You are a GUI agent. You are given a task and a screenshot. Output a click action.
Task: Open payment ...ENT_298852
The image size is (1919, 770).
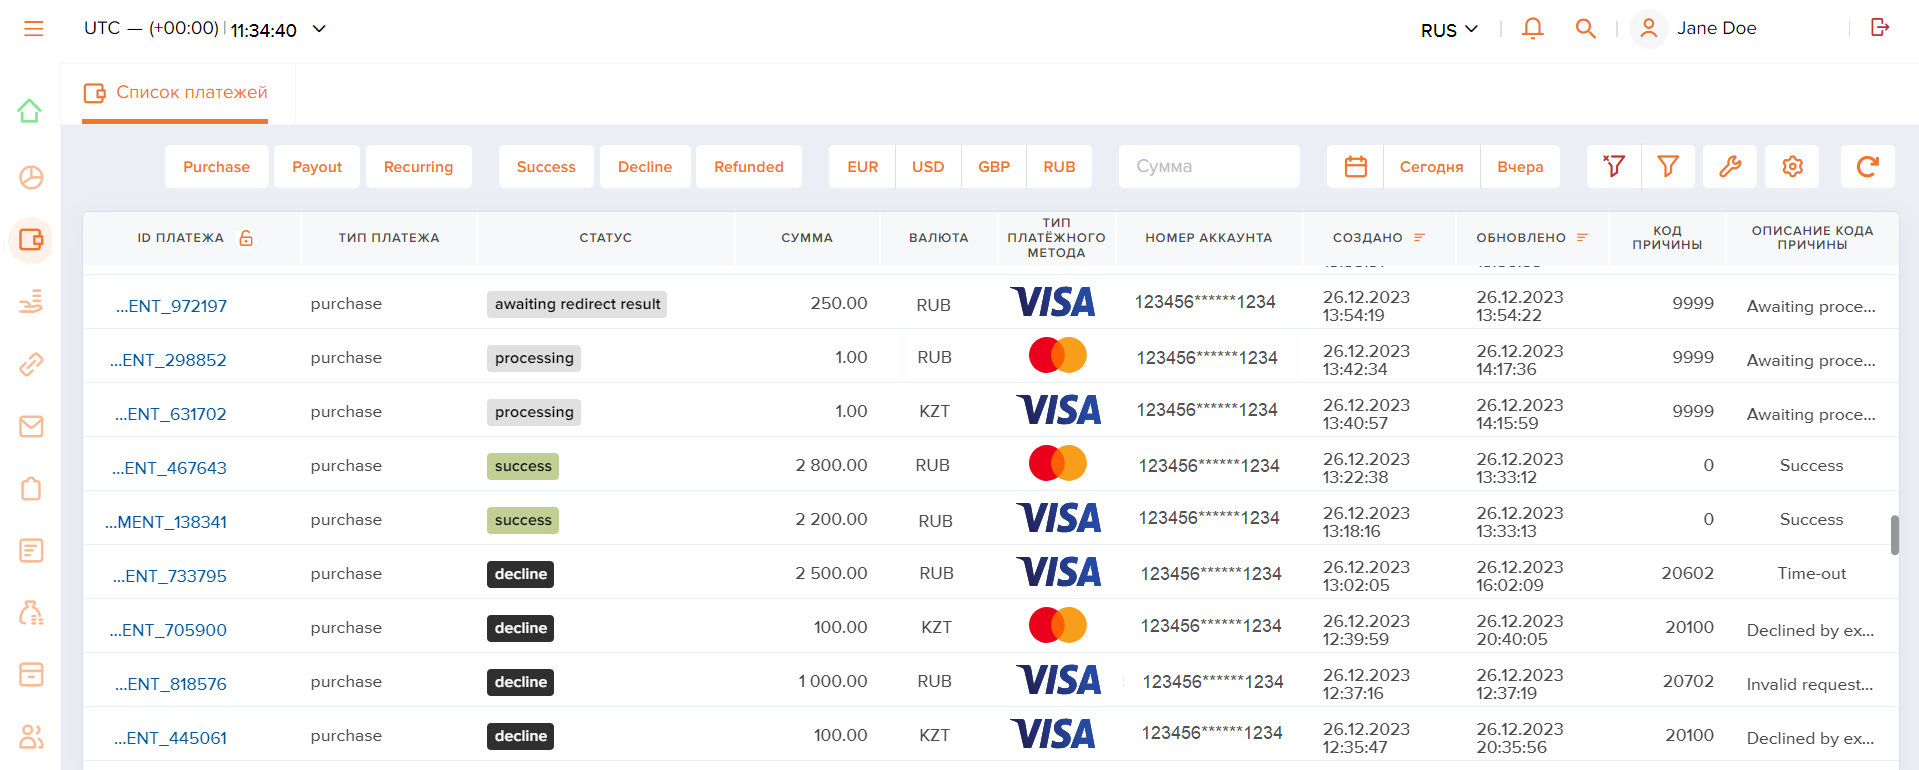(168, 360)
